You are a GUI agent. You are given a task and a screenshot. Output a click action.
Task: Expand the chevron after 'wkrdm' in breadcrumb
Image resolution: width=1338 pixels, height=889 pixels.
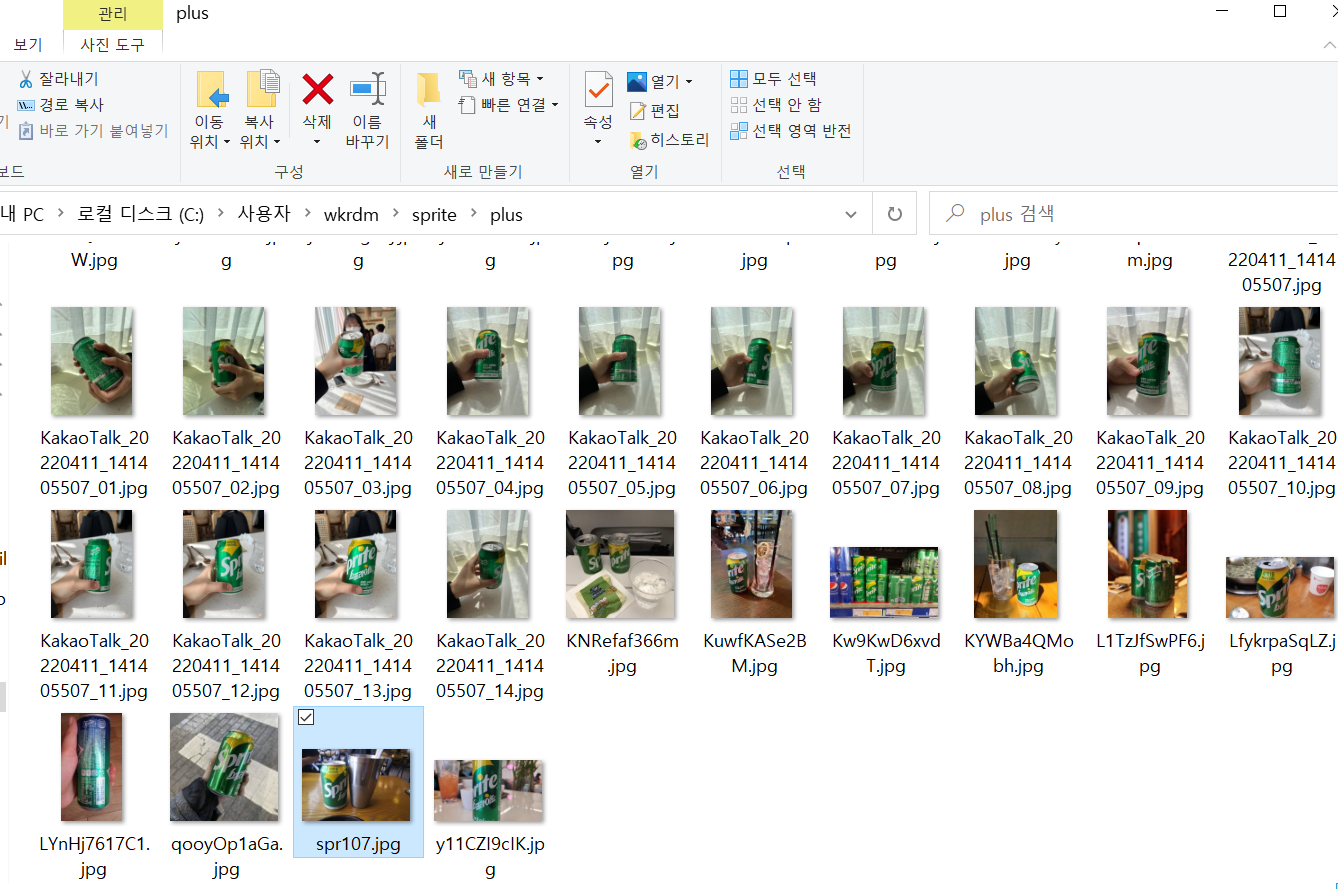click(x=395, y=214)
